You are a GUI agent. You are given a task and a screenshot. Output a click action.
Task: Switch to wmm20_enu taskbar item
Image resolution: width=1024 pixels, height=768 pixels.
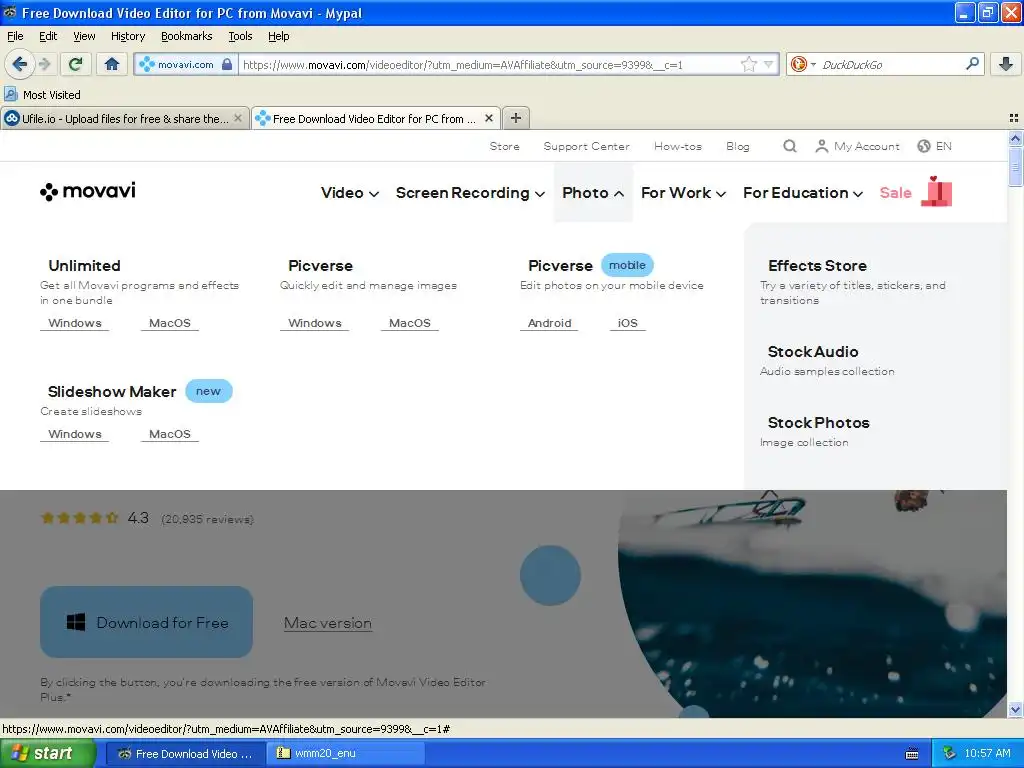[x=346, y=753]
